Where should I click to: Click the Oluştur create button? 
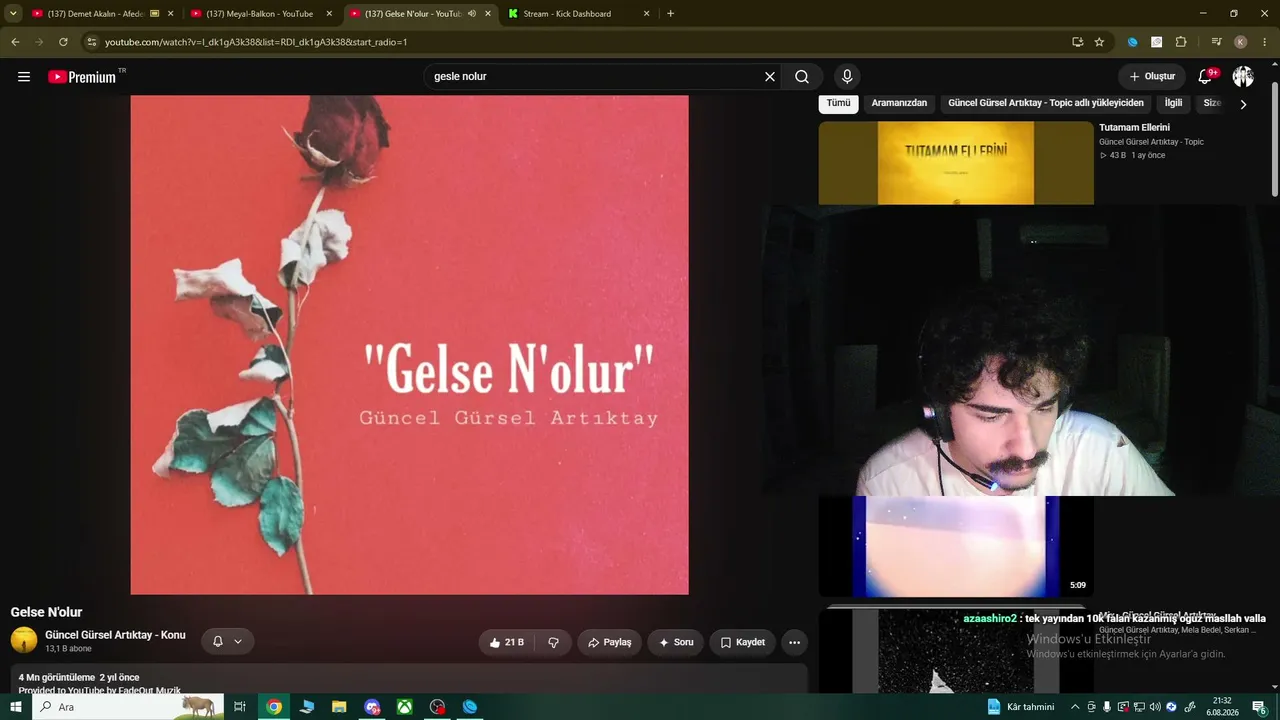(1152, 77)
